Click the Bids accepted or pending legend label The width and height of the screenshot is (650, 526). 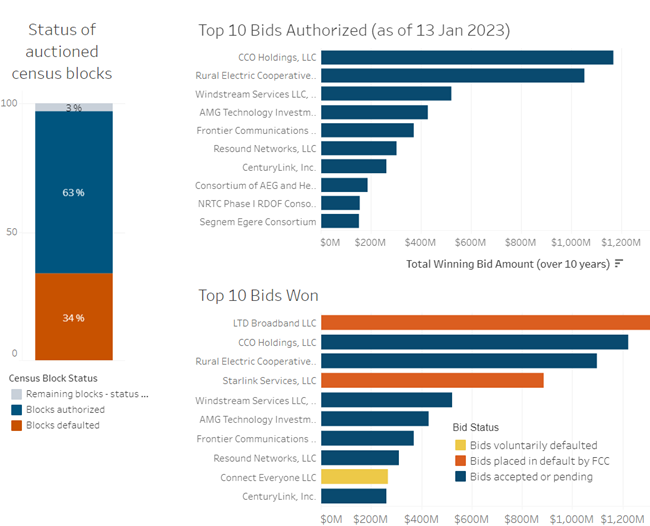(x=531, y=477)
